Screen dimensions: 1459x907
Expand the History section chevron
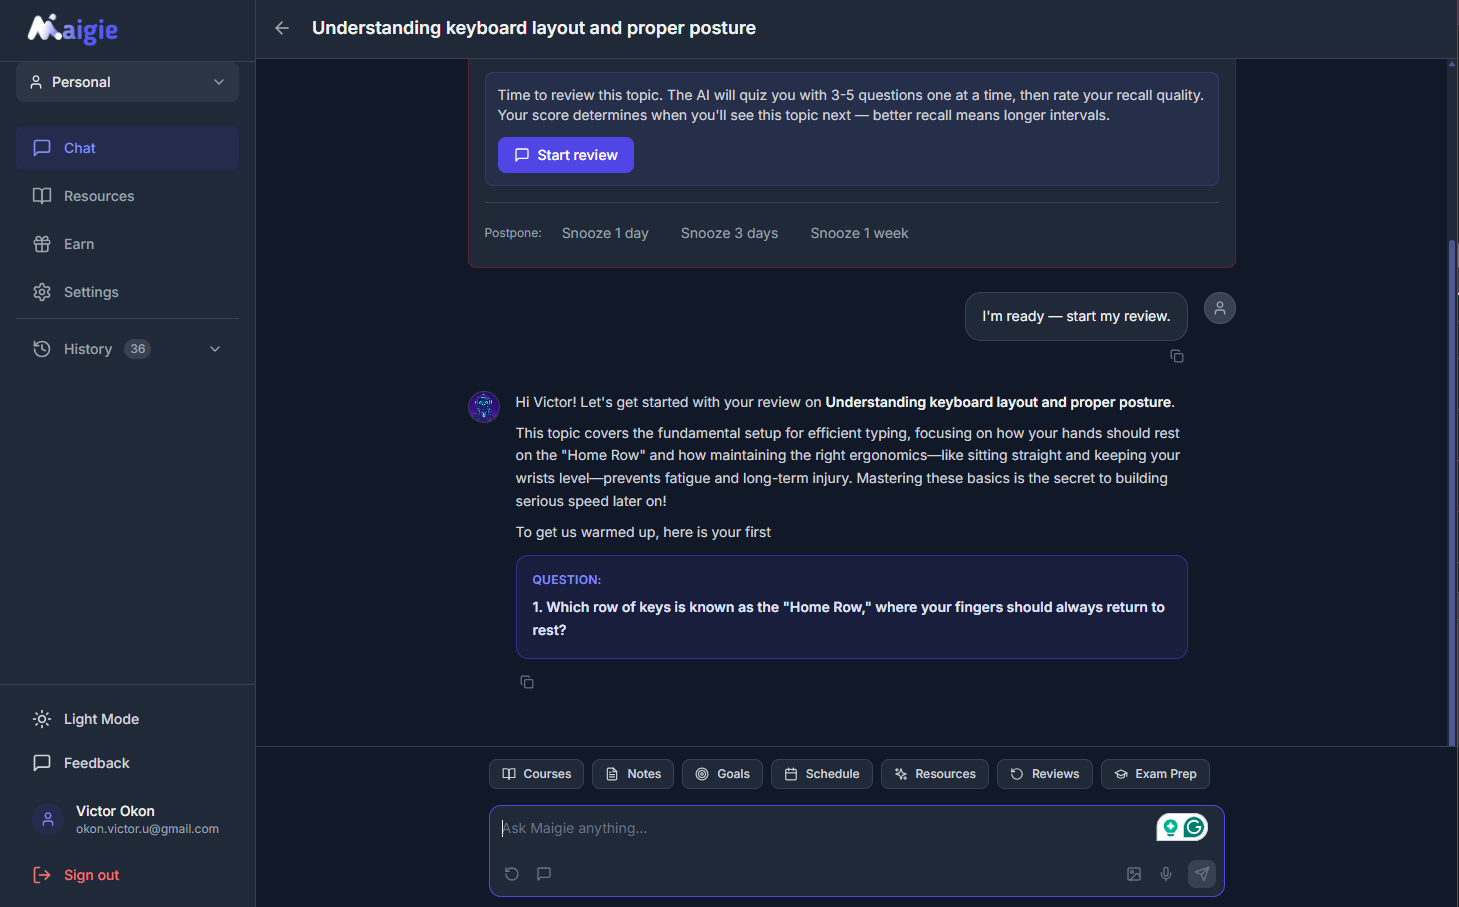click(215, 349)
